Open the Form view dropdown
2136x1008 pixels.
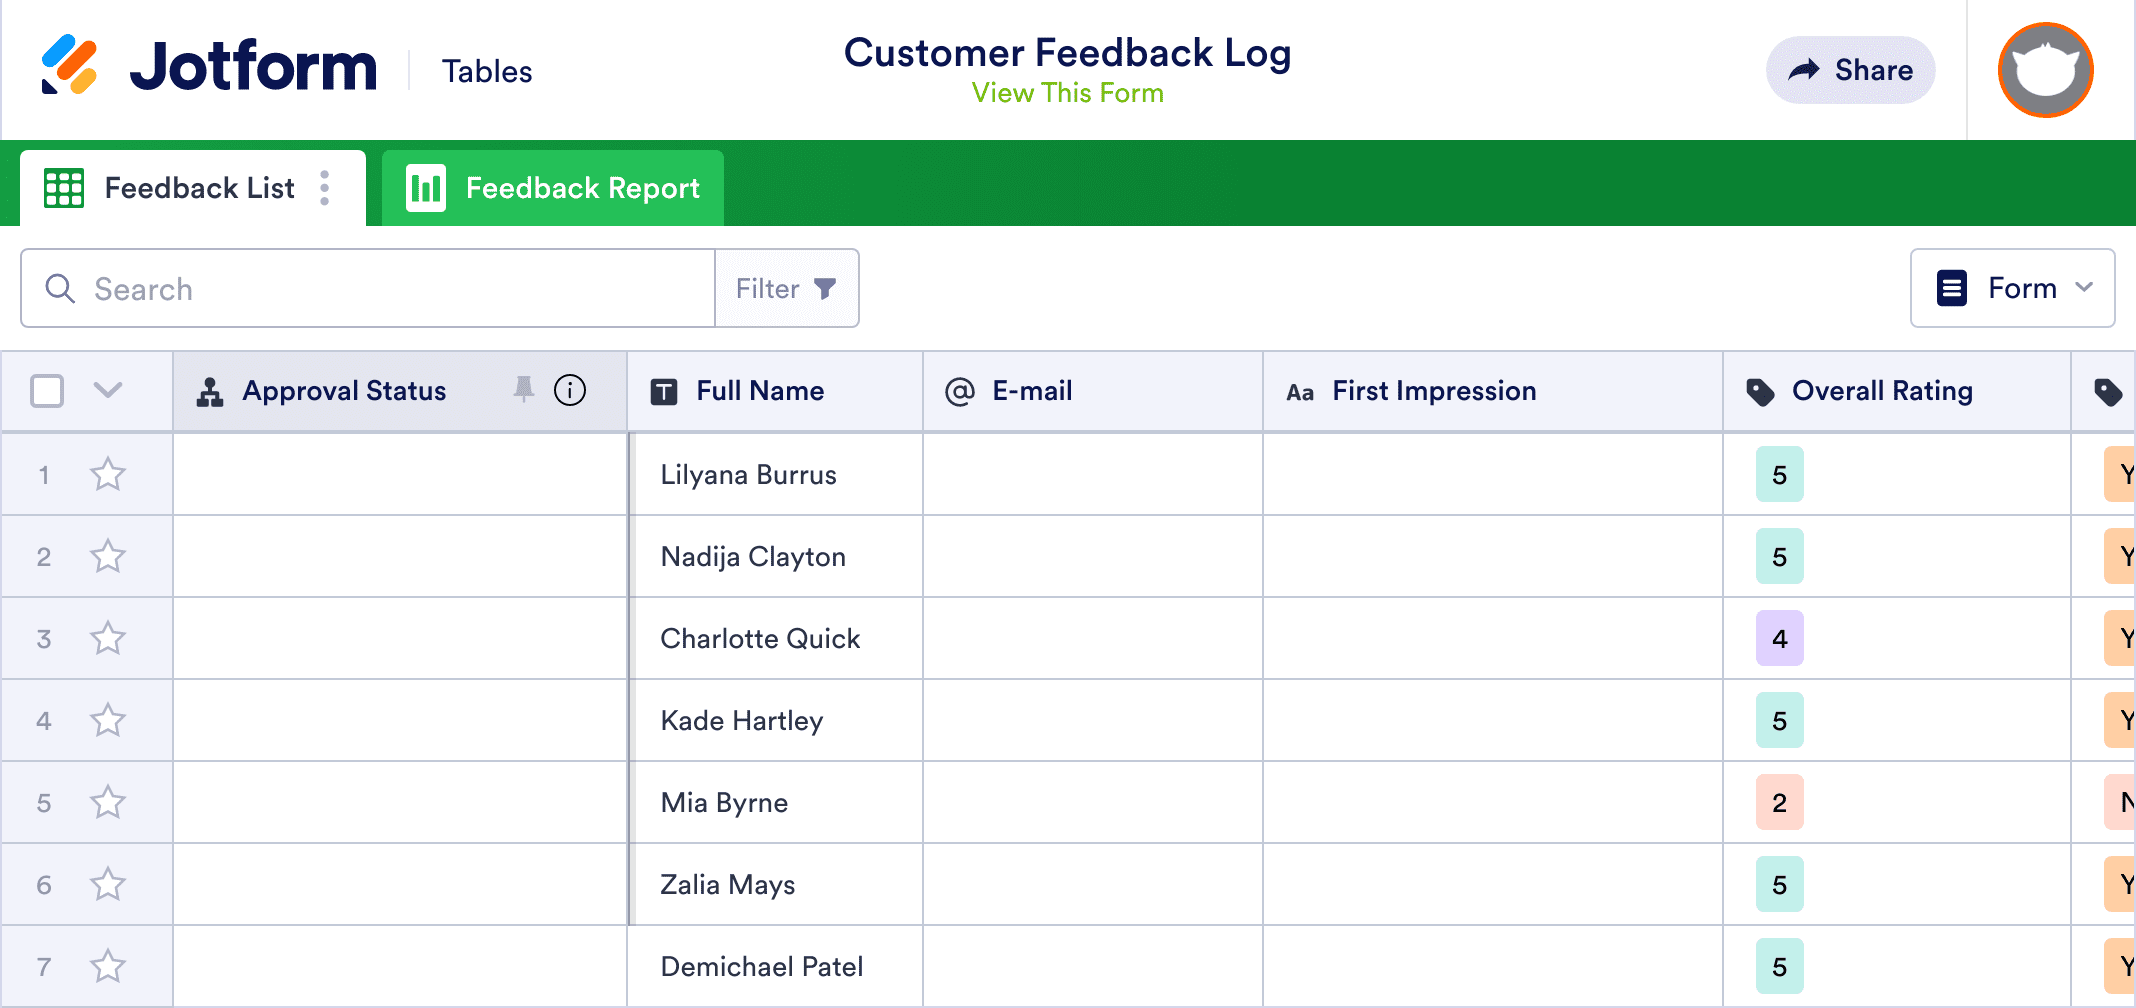[2012, 288]
